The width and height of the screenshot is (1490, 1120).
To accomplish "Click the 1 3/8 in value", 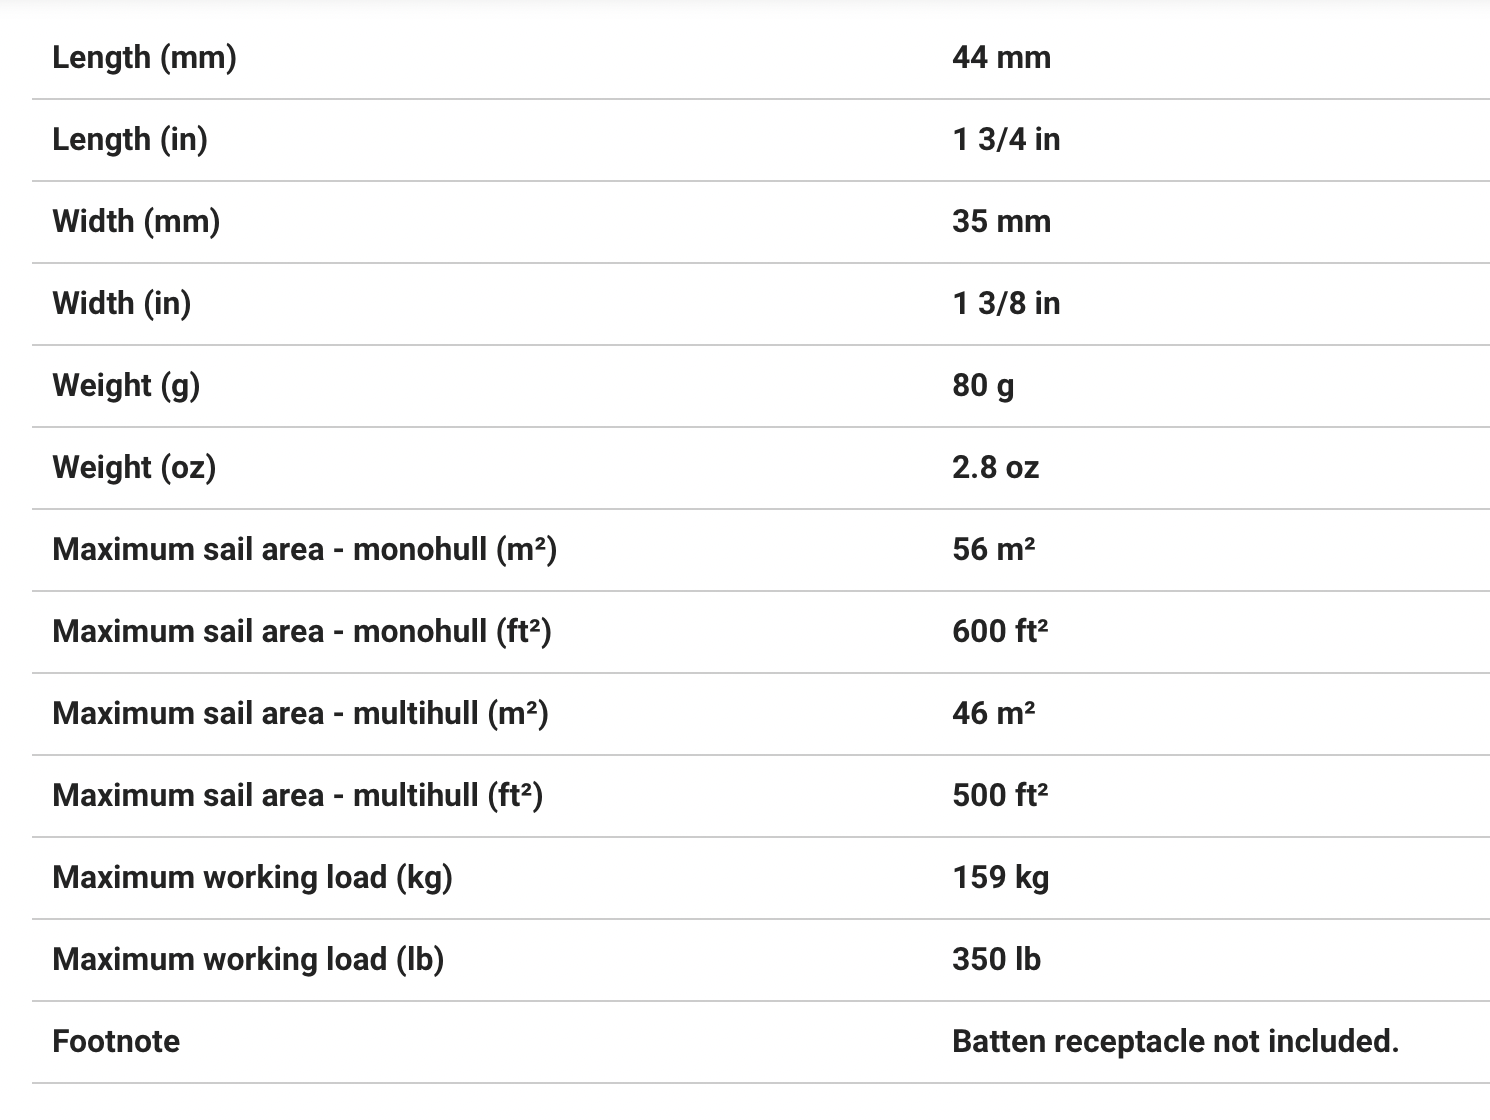I will pyautogui.click(x=1006, y=303).
